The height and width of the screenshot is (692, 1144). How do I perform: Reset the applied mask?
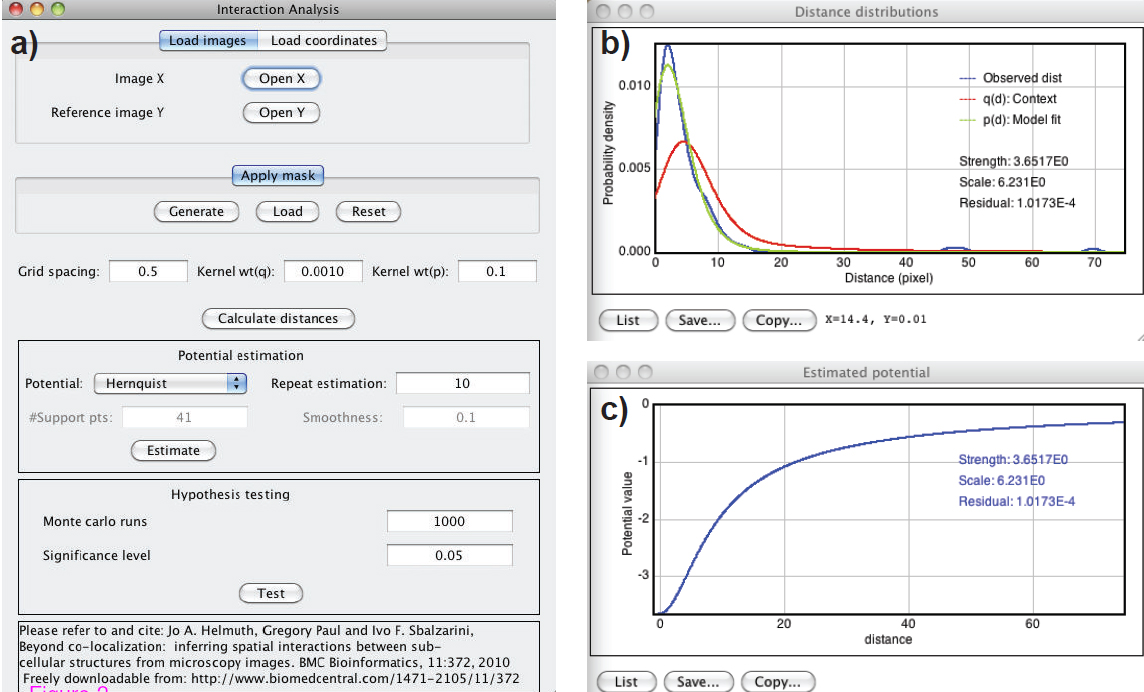point(368,212)
